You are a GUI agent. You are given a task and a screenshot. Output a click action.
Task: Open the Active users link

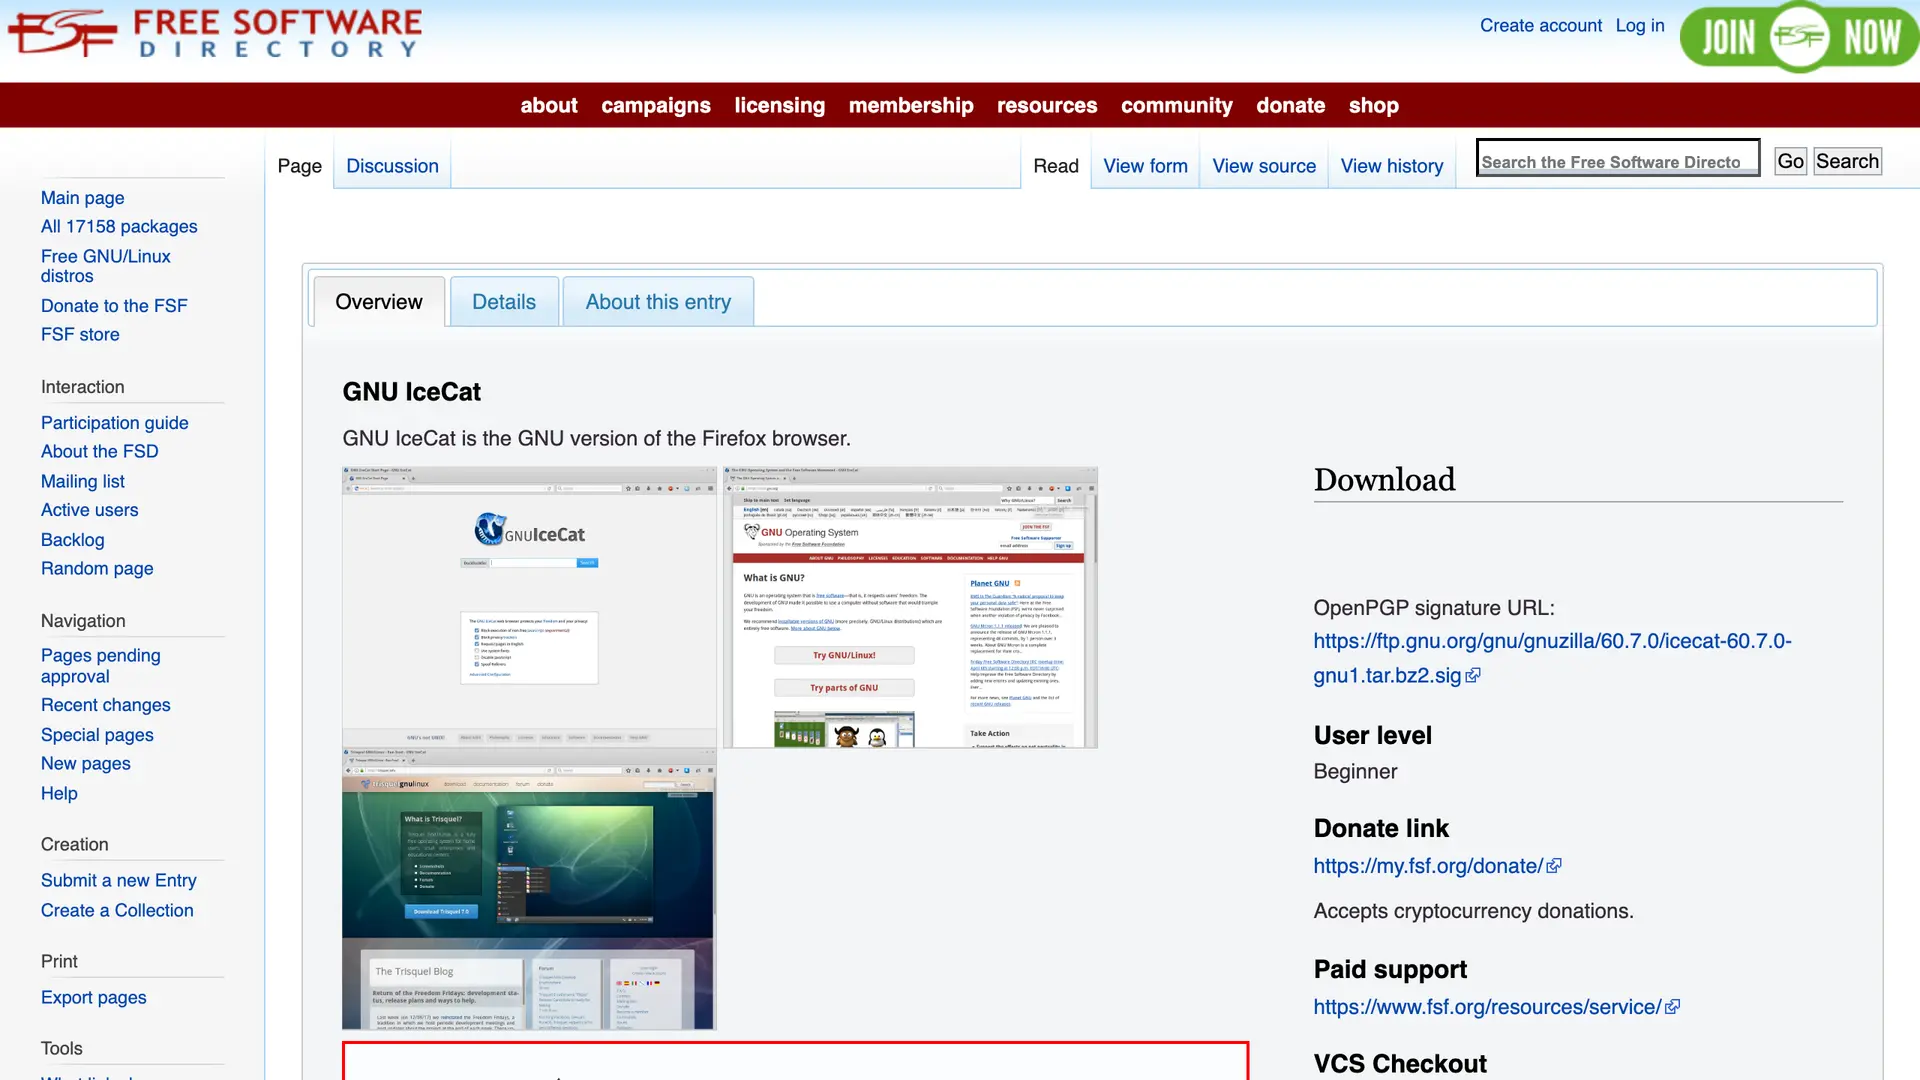(90, 510)
